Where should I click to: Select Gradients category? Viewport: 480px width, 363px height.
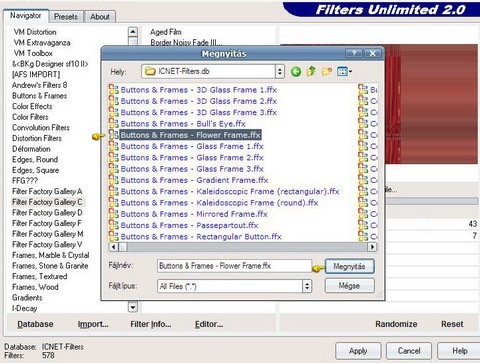[27, 298]
